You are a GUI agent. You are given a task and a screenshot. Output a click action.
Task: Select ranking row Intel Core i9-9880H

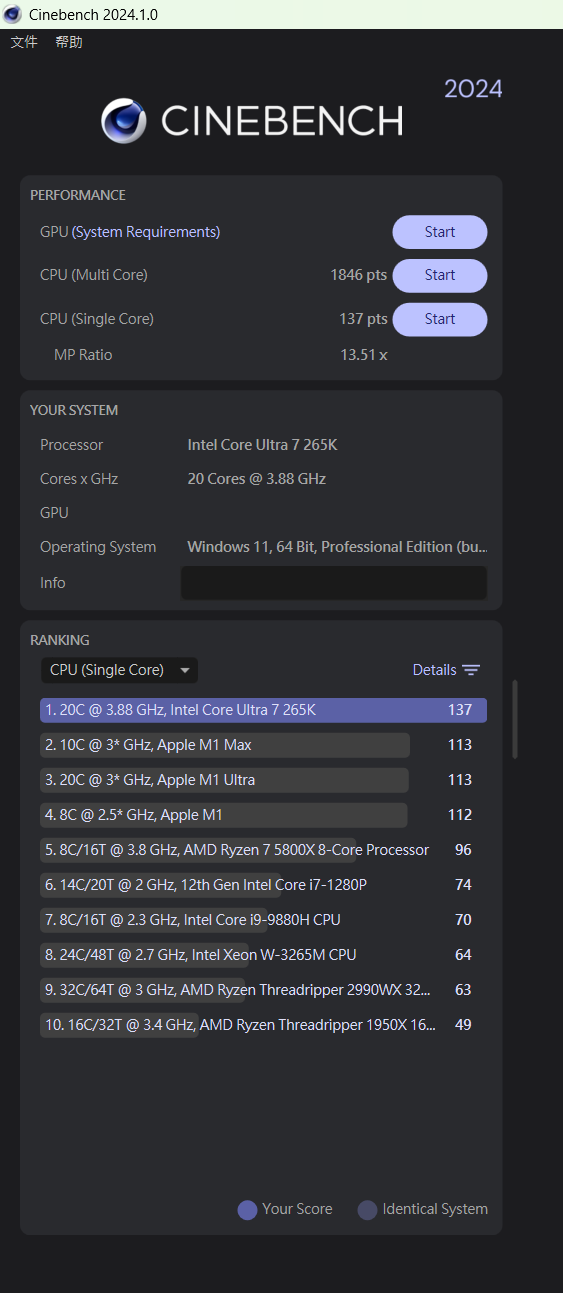coord(263,920)
